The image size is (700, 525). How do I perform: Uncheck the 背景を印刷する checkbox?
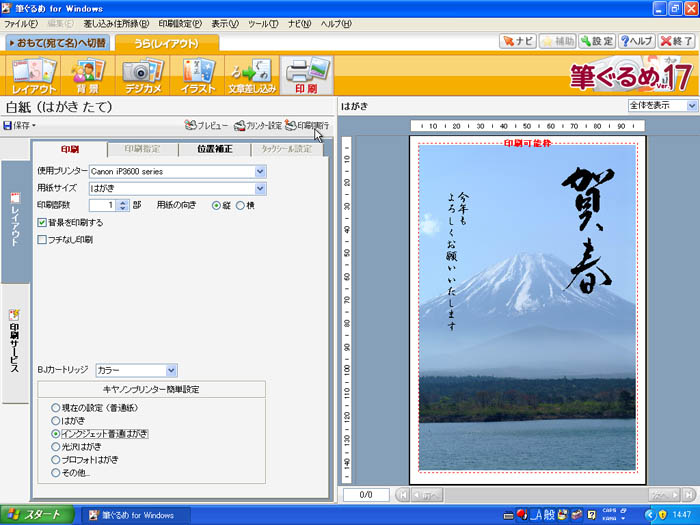[42, 222]
